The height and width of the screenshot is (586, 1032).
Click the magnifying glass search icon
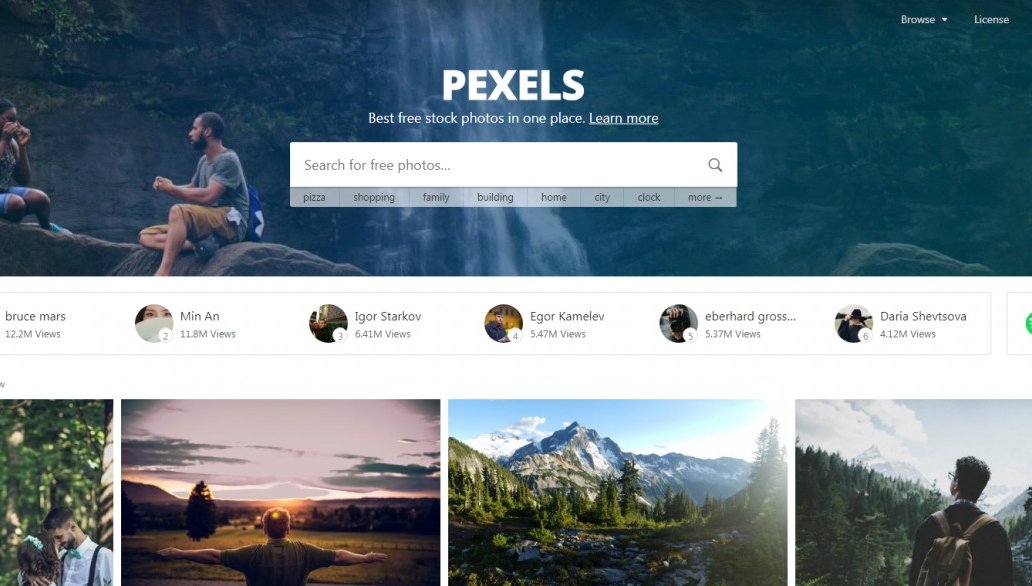(715, 165)
